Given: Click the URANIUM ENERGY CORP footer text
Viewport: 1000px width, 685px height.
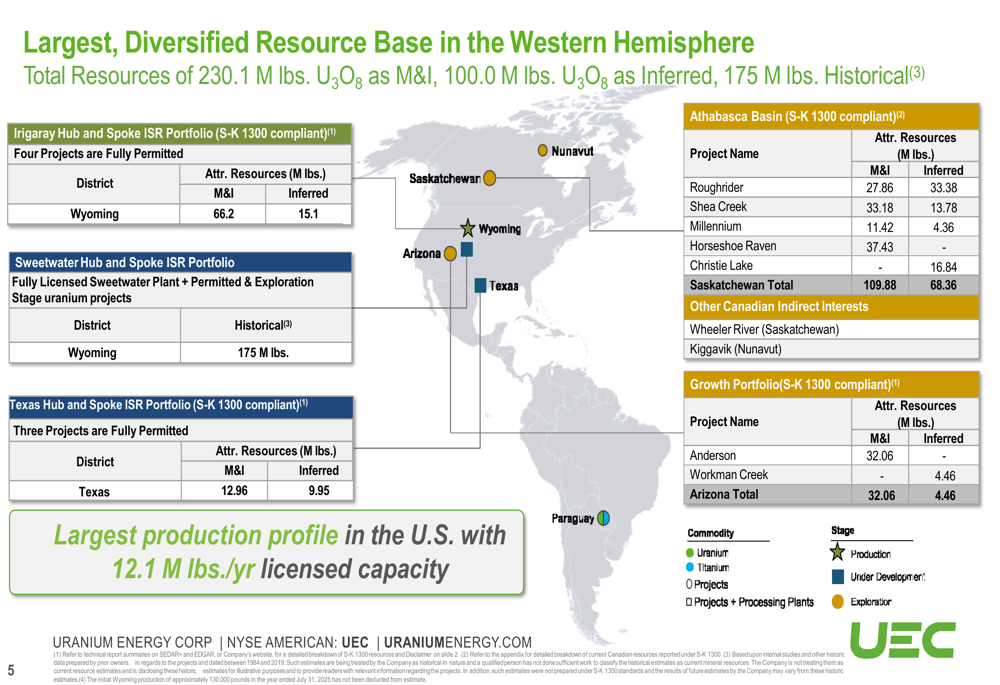Looking at the screenshot, I should pyautogui.click(x=132, y=642).
